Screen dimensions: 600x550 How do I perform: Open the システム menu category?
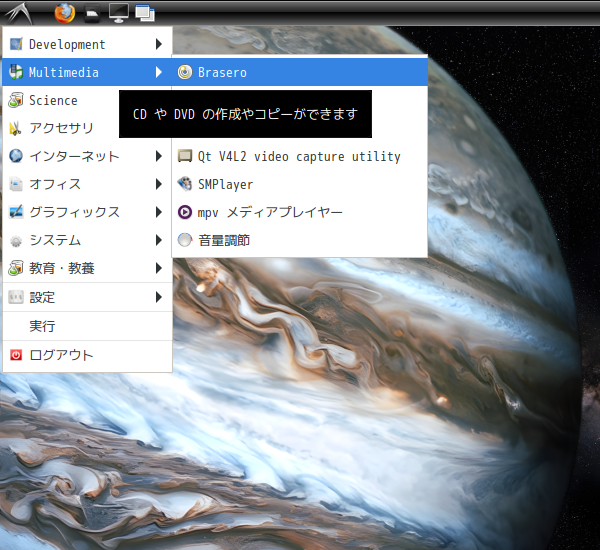coord(87,240)
